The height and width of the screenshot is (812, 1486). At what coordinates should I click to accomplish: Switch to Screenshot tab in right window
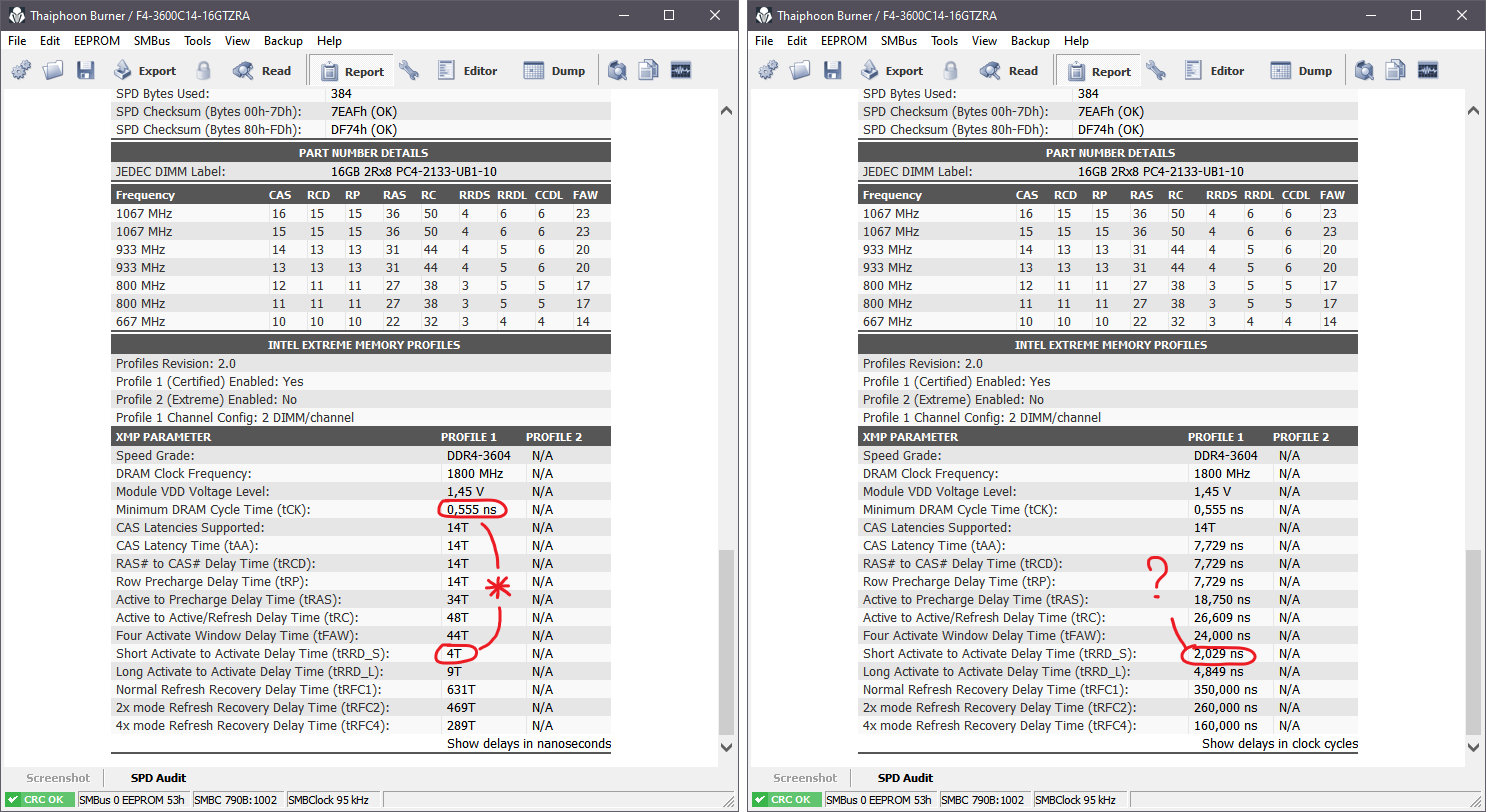pyautogui.click(x=805, y=778)
